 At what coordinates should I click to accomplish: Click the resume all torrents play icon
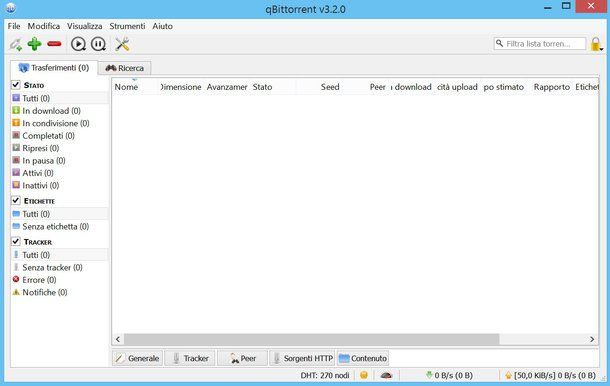coord(78,44)
